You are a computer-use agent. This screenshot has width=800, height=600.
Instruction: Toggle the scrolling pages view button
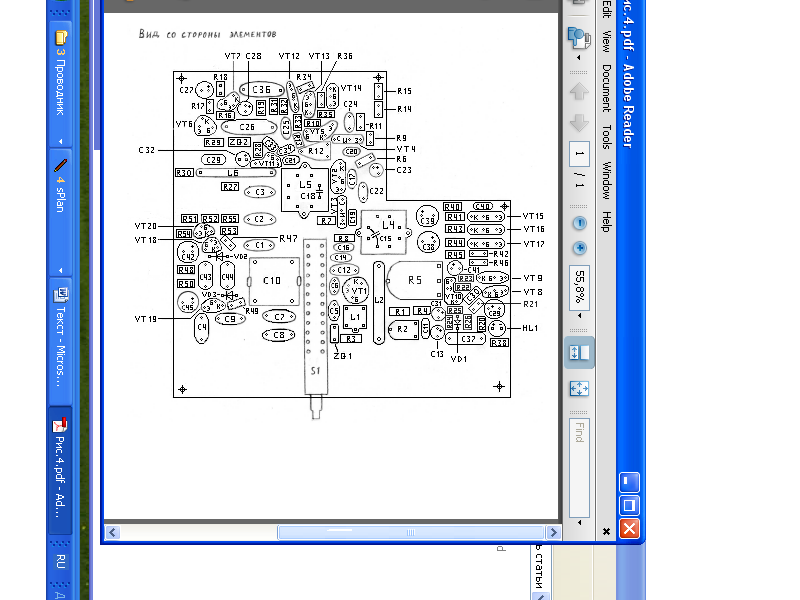pyautogui.click(x=579, y=353)
